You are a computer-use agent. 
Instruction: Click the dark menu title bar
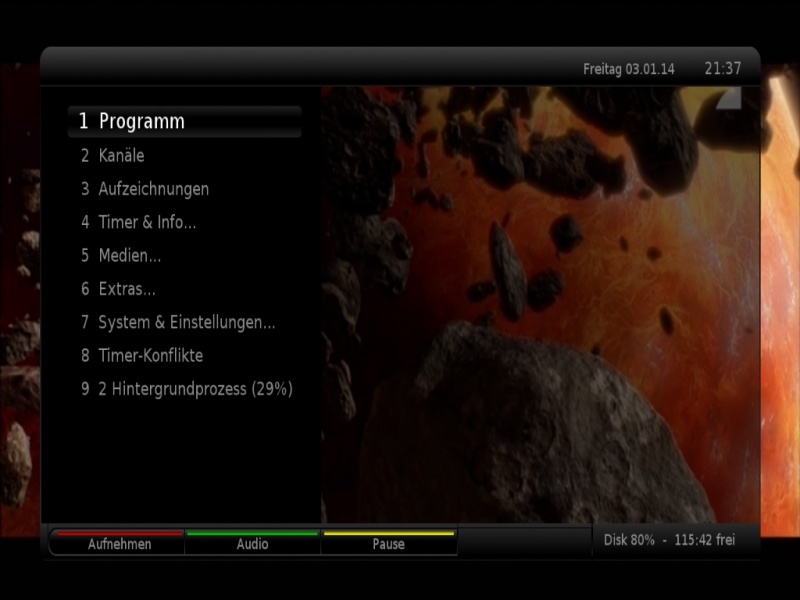click(300, 68)
